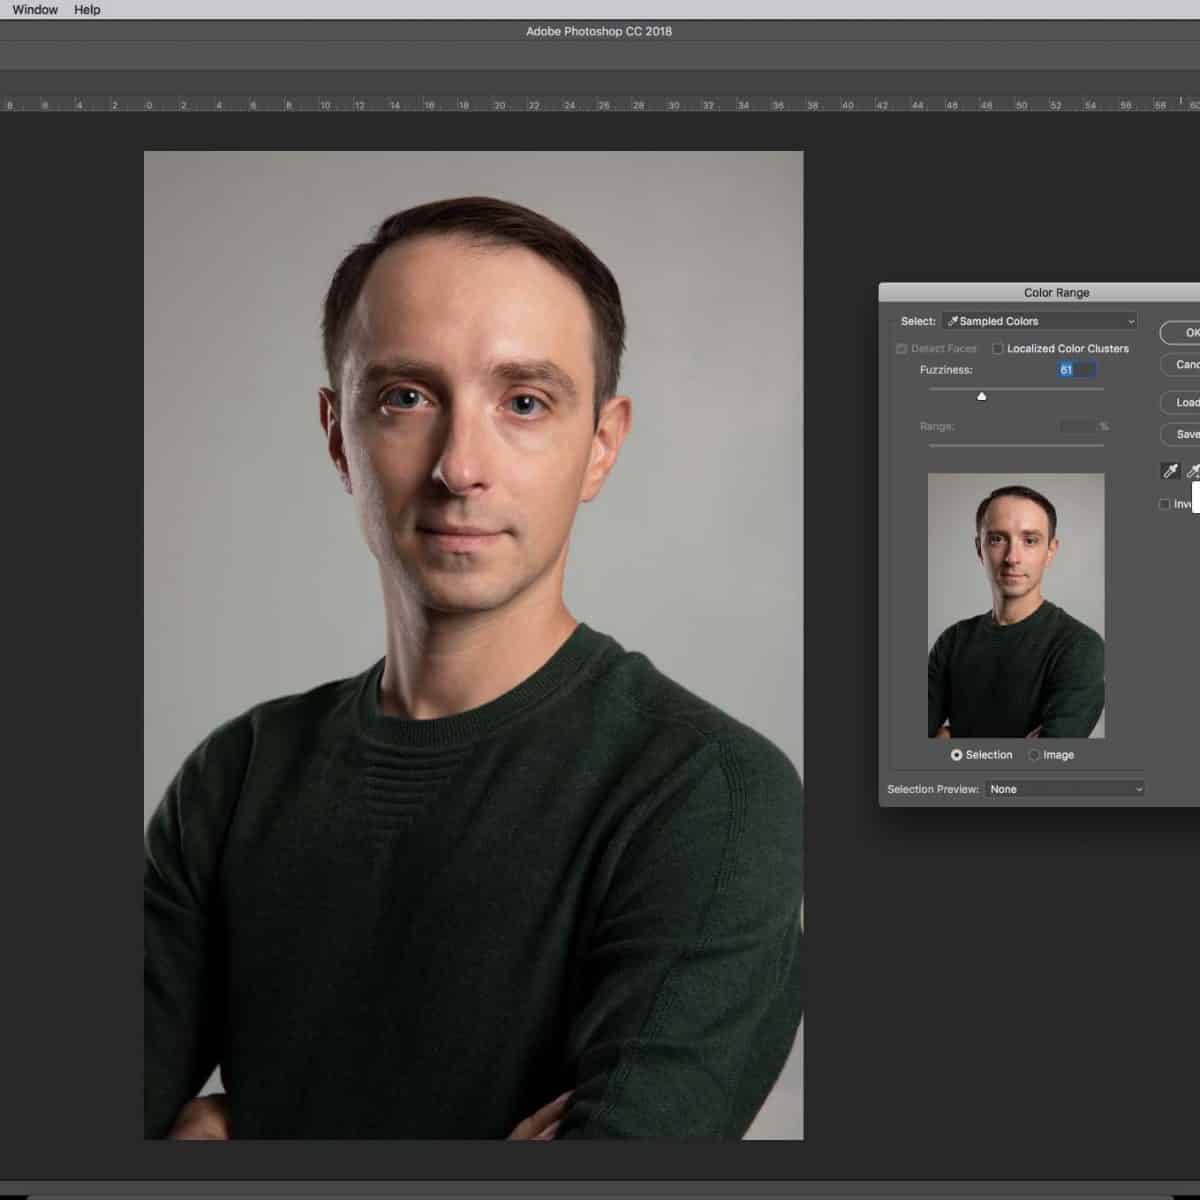
Task: Tick the Invert checkbox
Action: (1164, 504)
